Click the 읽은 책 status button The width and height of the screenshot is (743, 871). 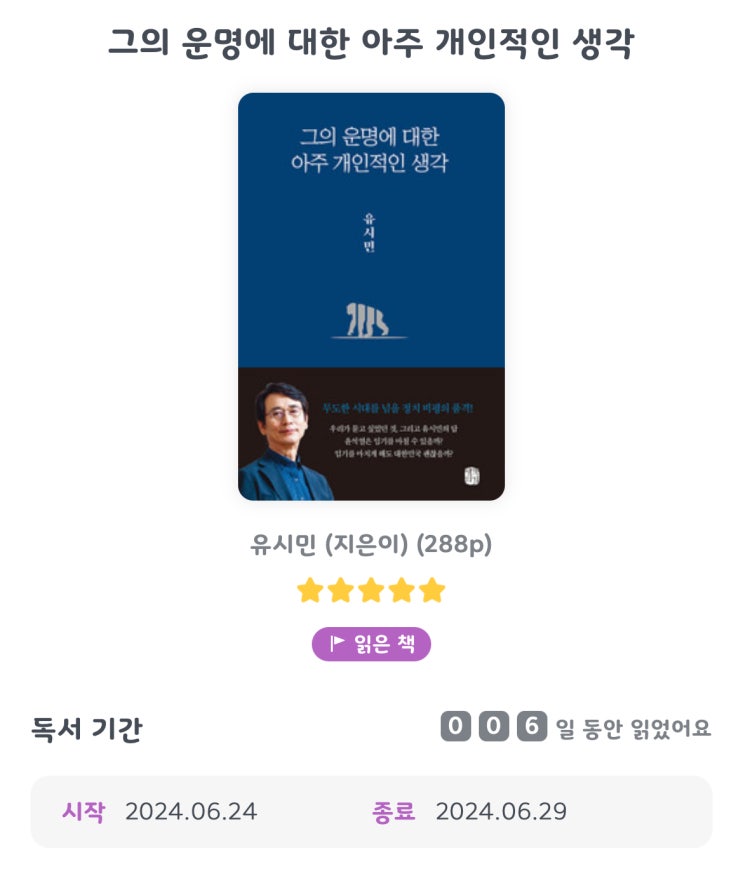pos(371,644)
